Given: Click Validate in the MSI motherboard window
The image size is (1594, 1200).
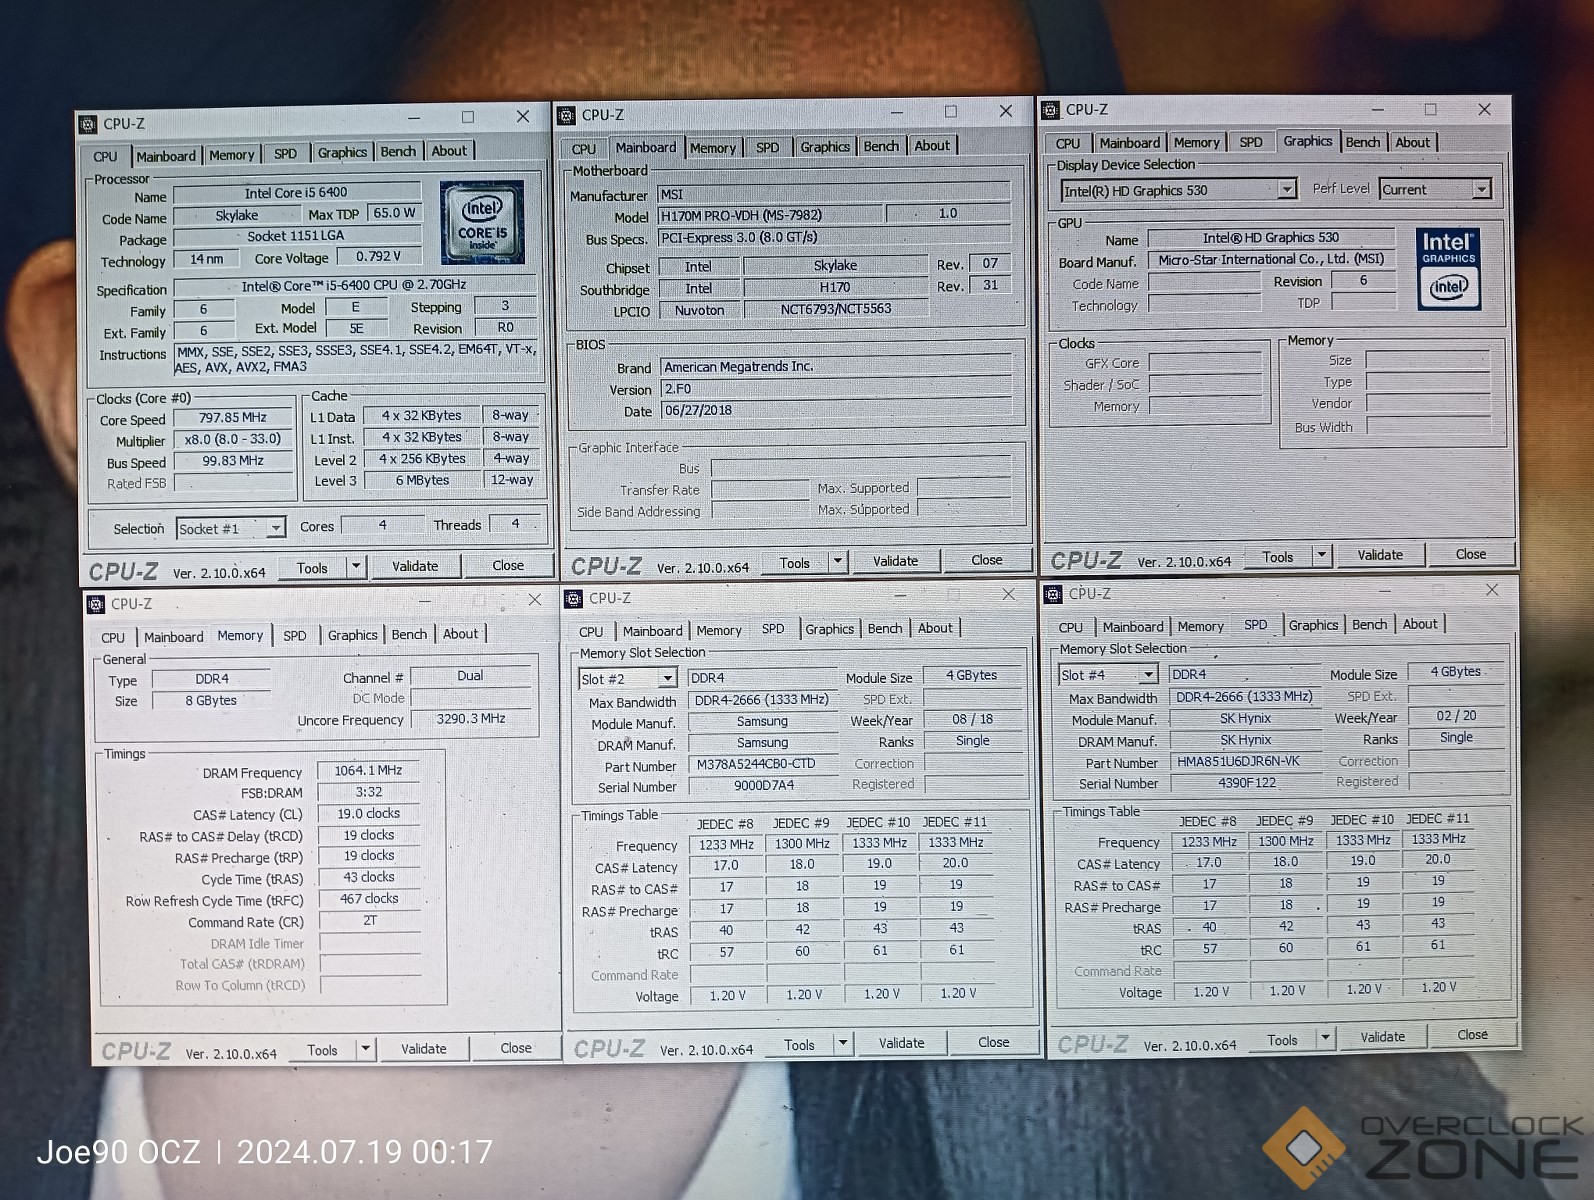Looking at the screenshot, I should tap(896, 561).
